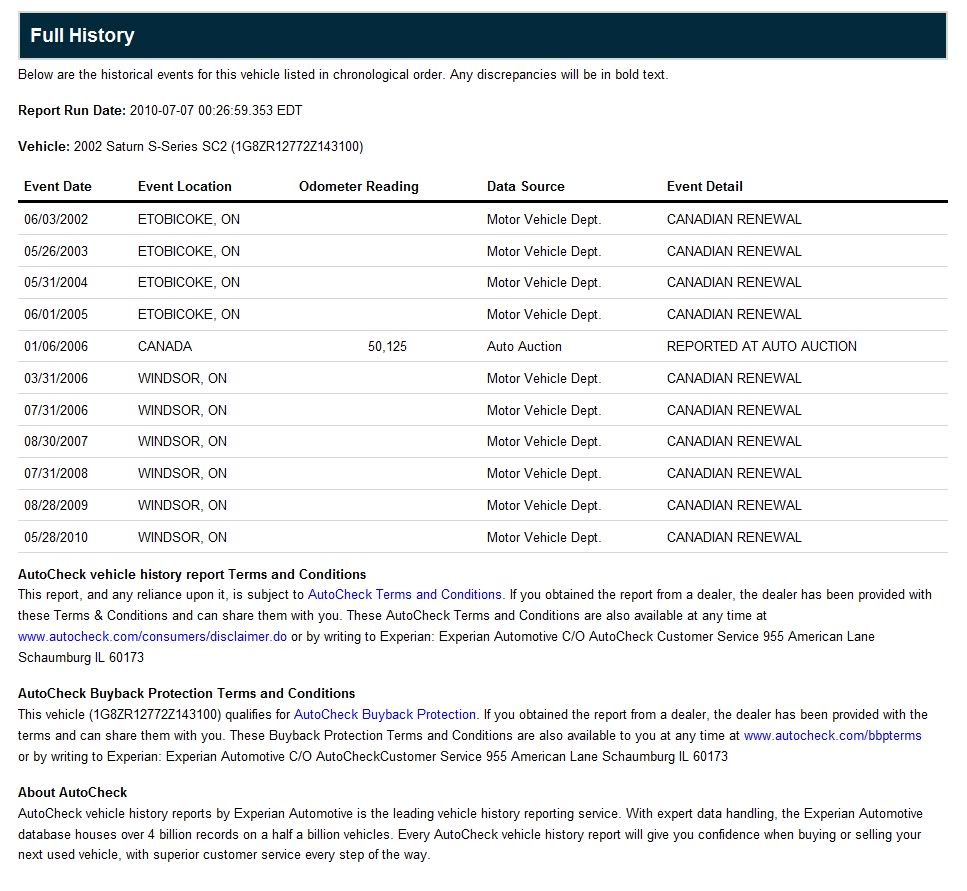Click ETOBICOKE, ON in the 06/03/2002 row

(x=189, y=220)
